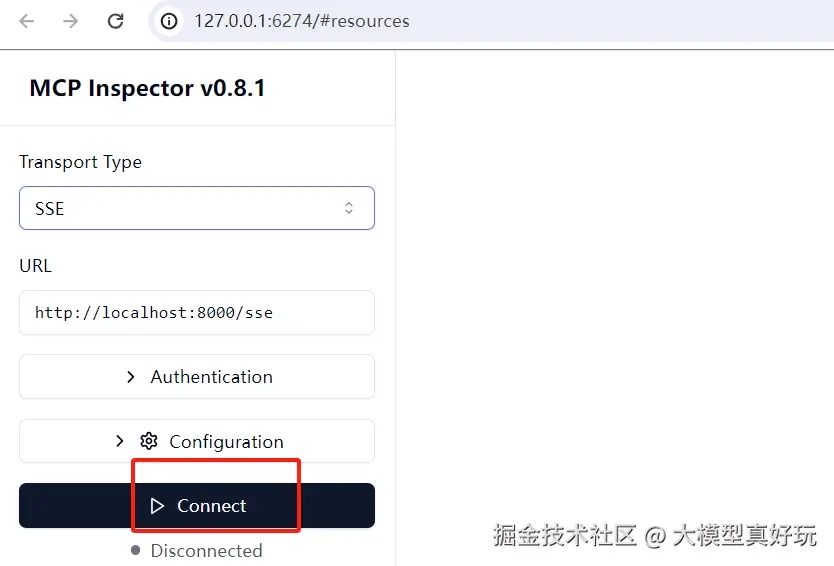Open the Transport Type SSE dropdown
This screenshot has width=834, height=566.
click(197, 208)
